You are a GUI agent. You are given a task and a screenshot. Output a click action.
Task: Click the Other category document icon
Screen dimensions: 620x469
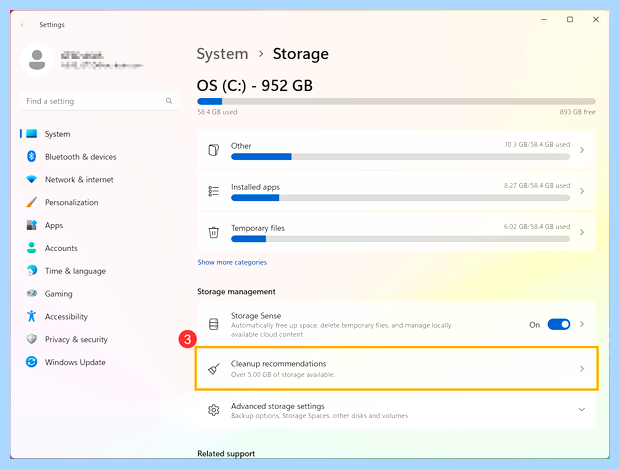pyautogui.click(x=214, y=150)
